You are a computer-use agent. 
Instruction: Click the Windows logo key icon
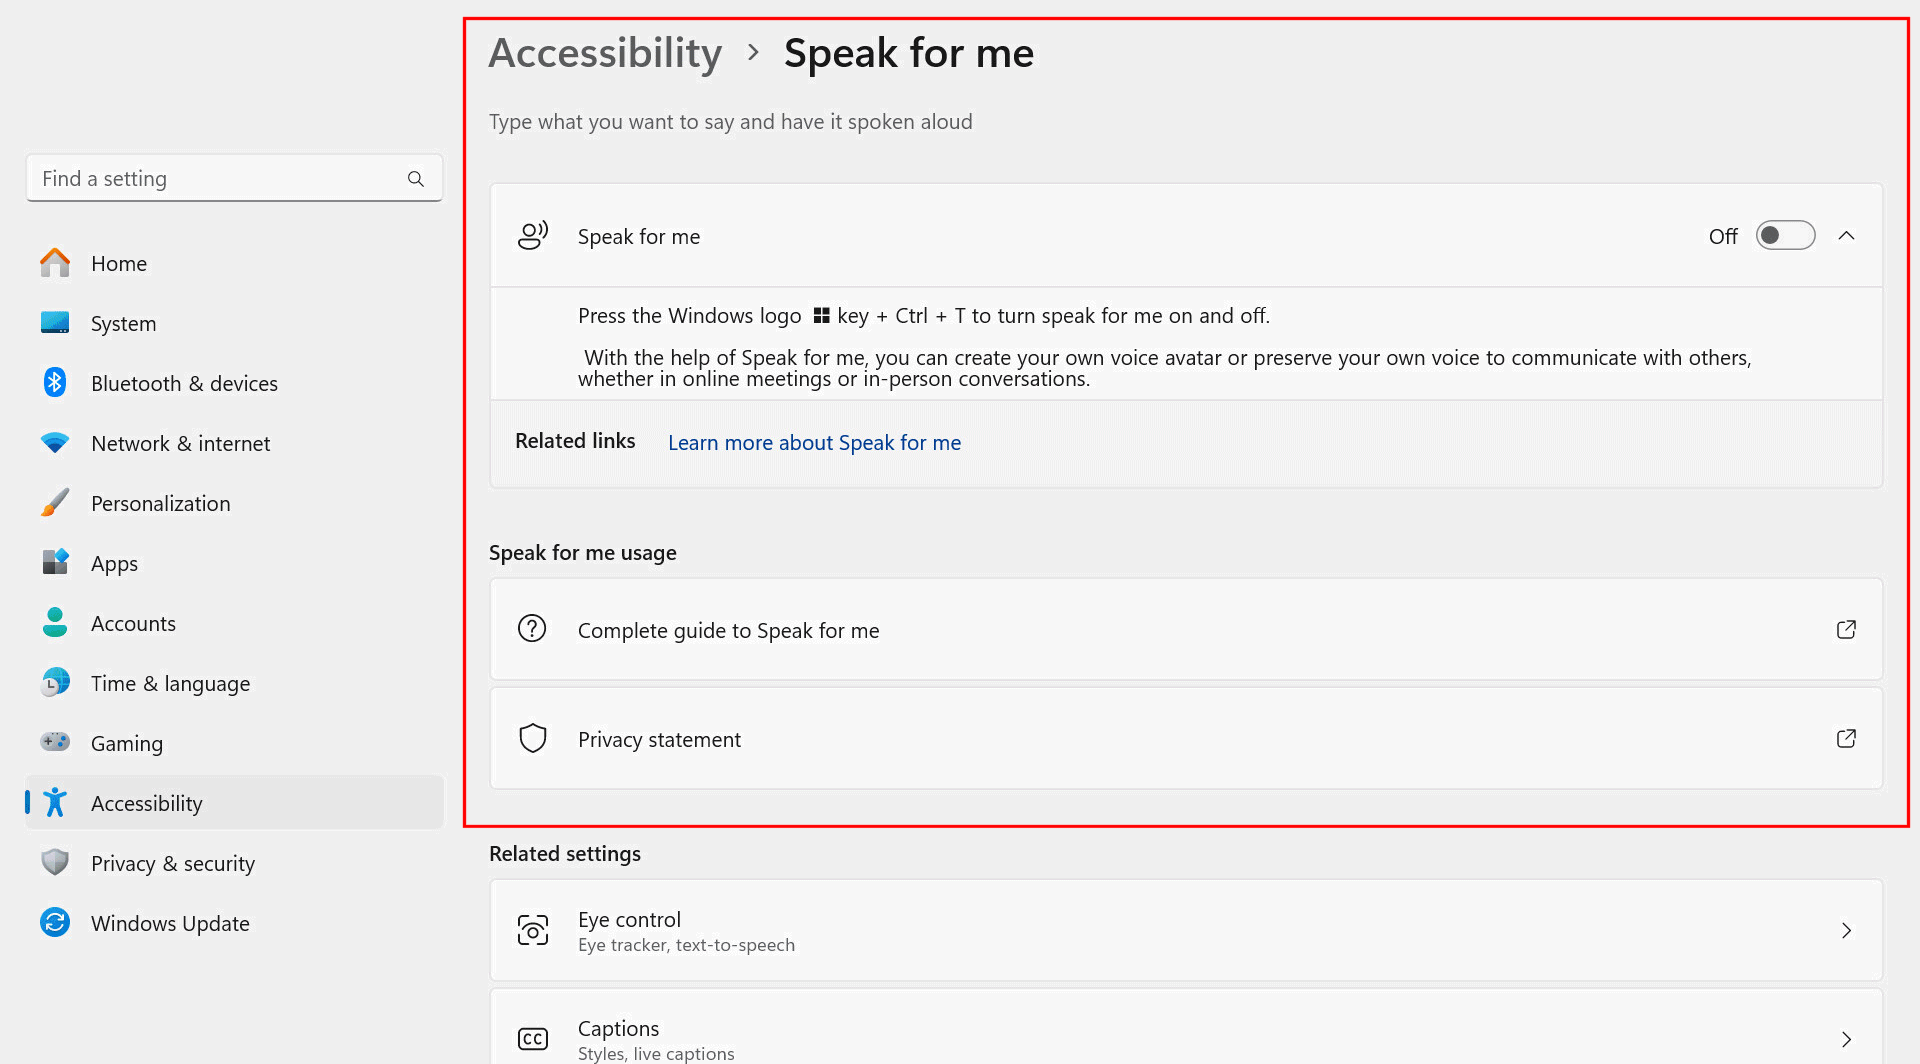[822, 316]
